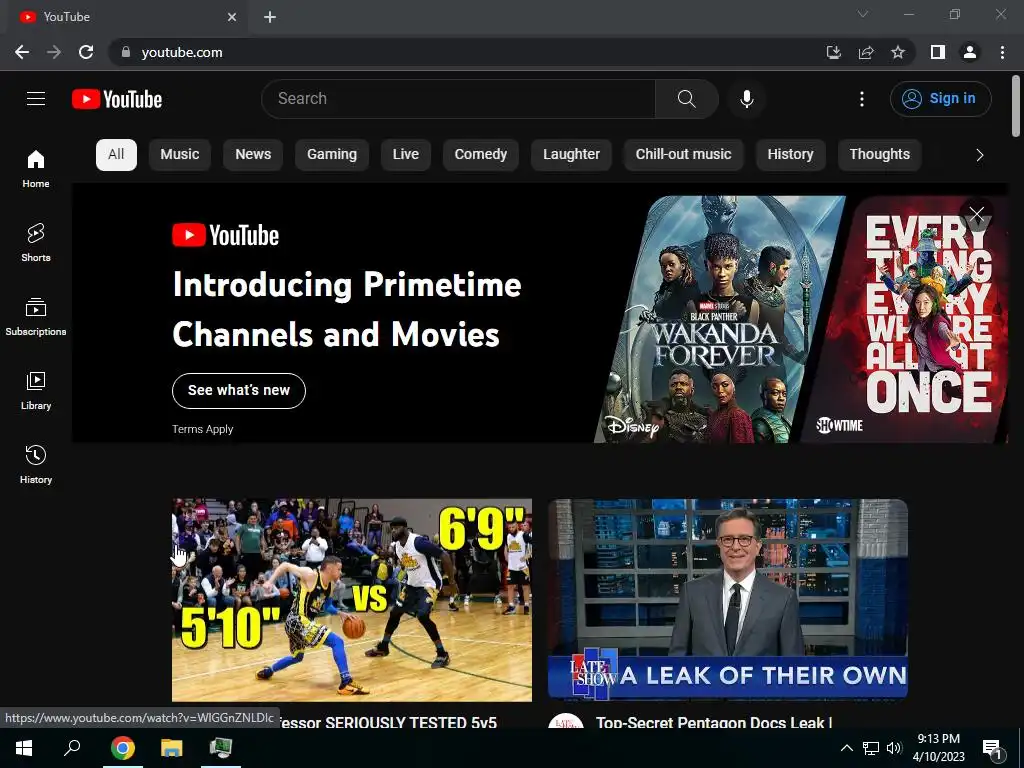The image size is (1024, 768).
Task: Select the Music filter chip
Action: [180, 155]
